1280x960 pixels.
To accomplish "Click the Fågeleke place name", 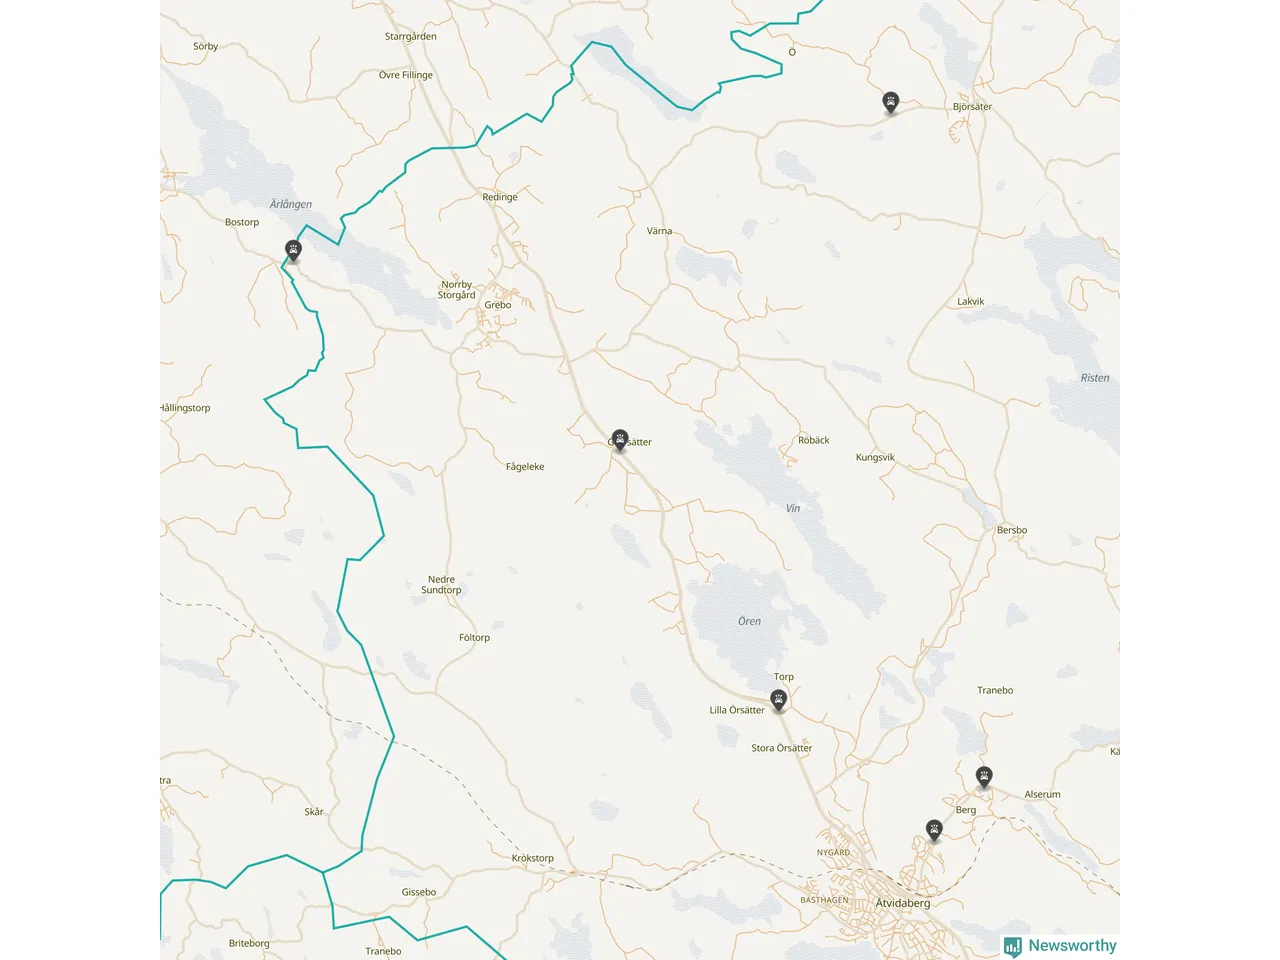I will click(525, 467).
